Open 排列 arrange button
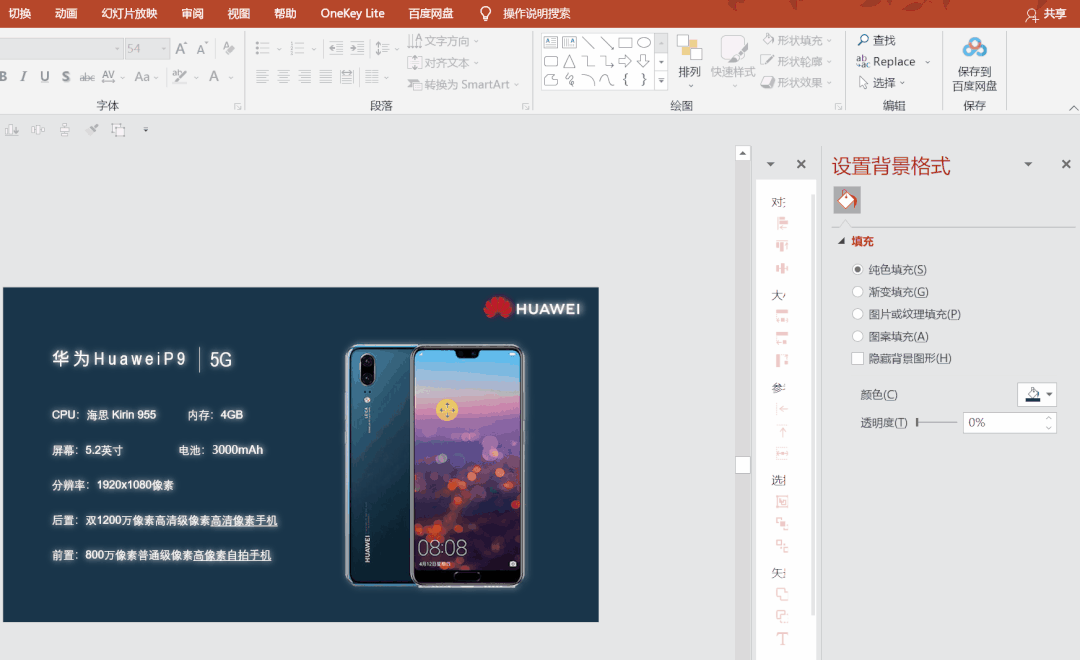Image resolution: width=1080 pixels, height=660 pixels. tap(689, 61)
